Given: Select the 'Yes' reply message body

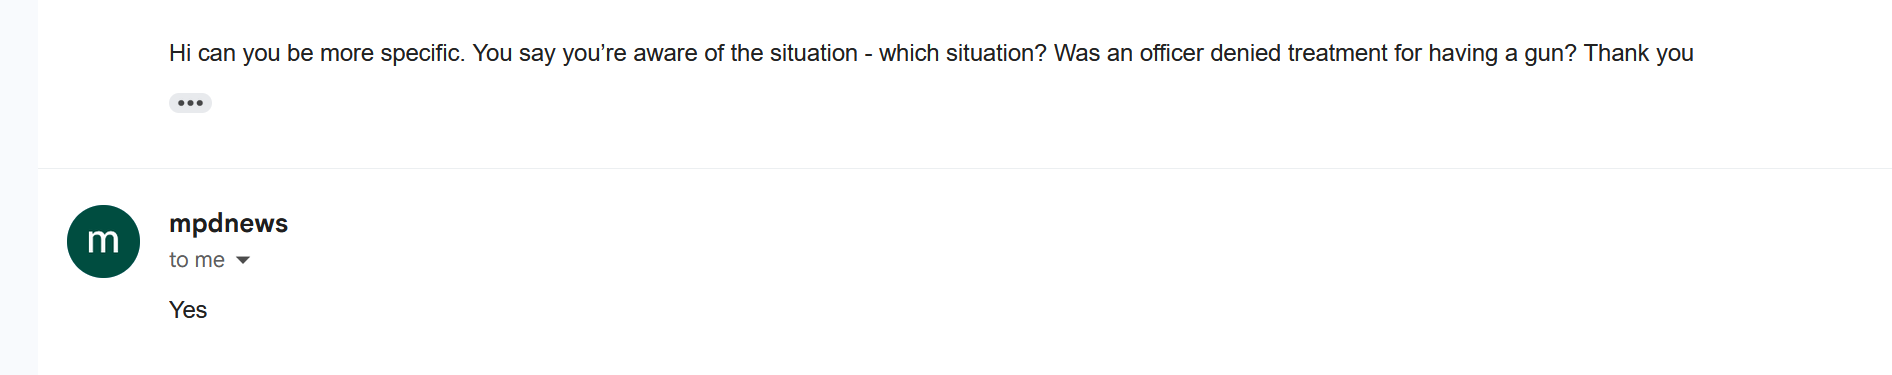Looking at the screenshot, I should (188, 310).
